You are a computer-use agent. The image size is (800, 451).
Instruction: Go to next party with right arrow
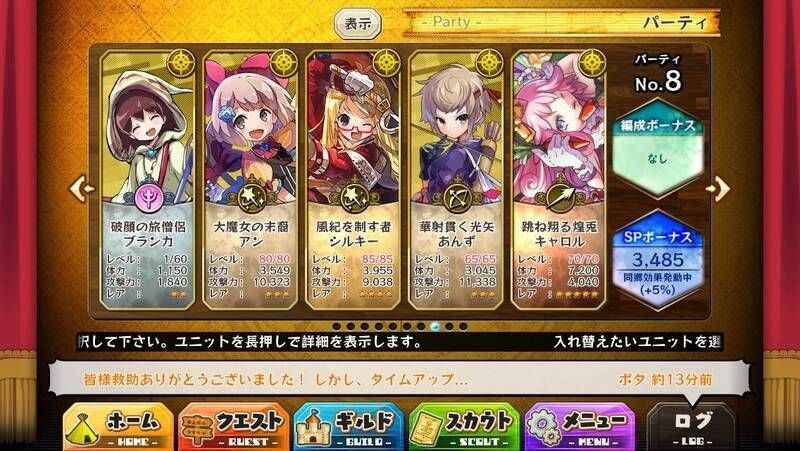click(718, 189)
